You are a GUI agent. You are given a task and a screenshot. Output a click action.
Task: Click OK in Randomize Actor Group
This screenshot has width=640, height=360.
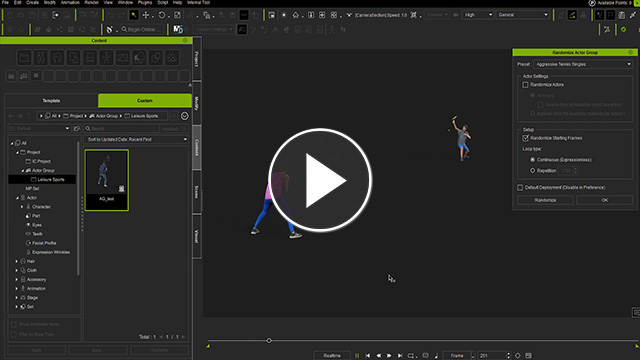click(x=604, y=200)
